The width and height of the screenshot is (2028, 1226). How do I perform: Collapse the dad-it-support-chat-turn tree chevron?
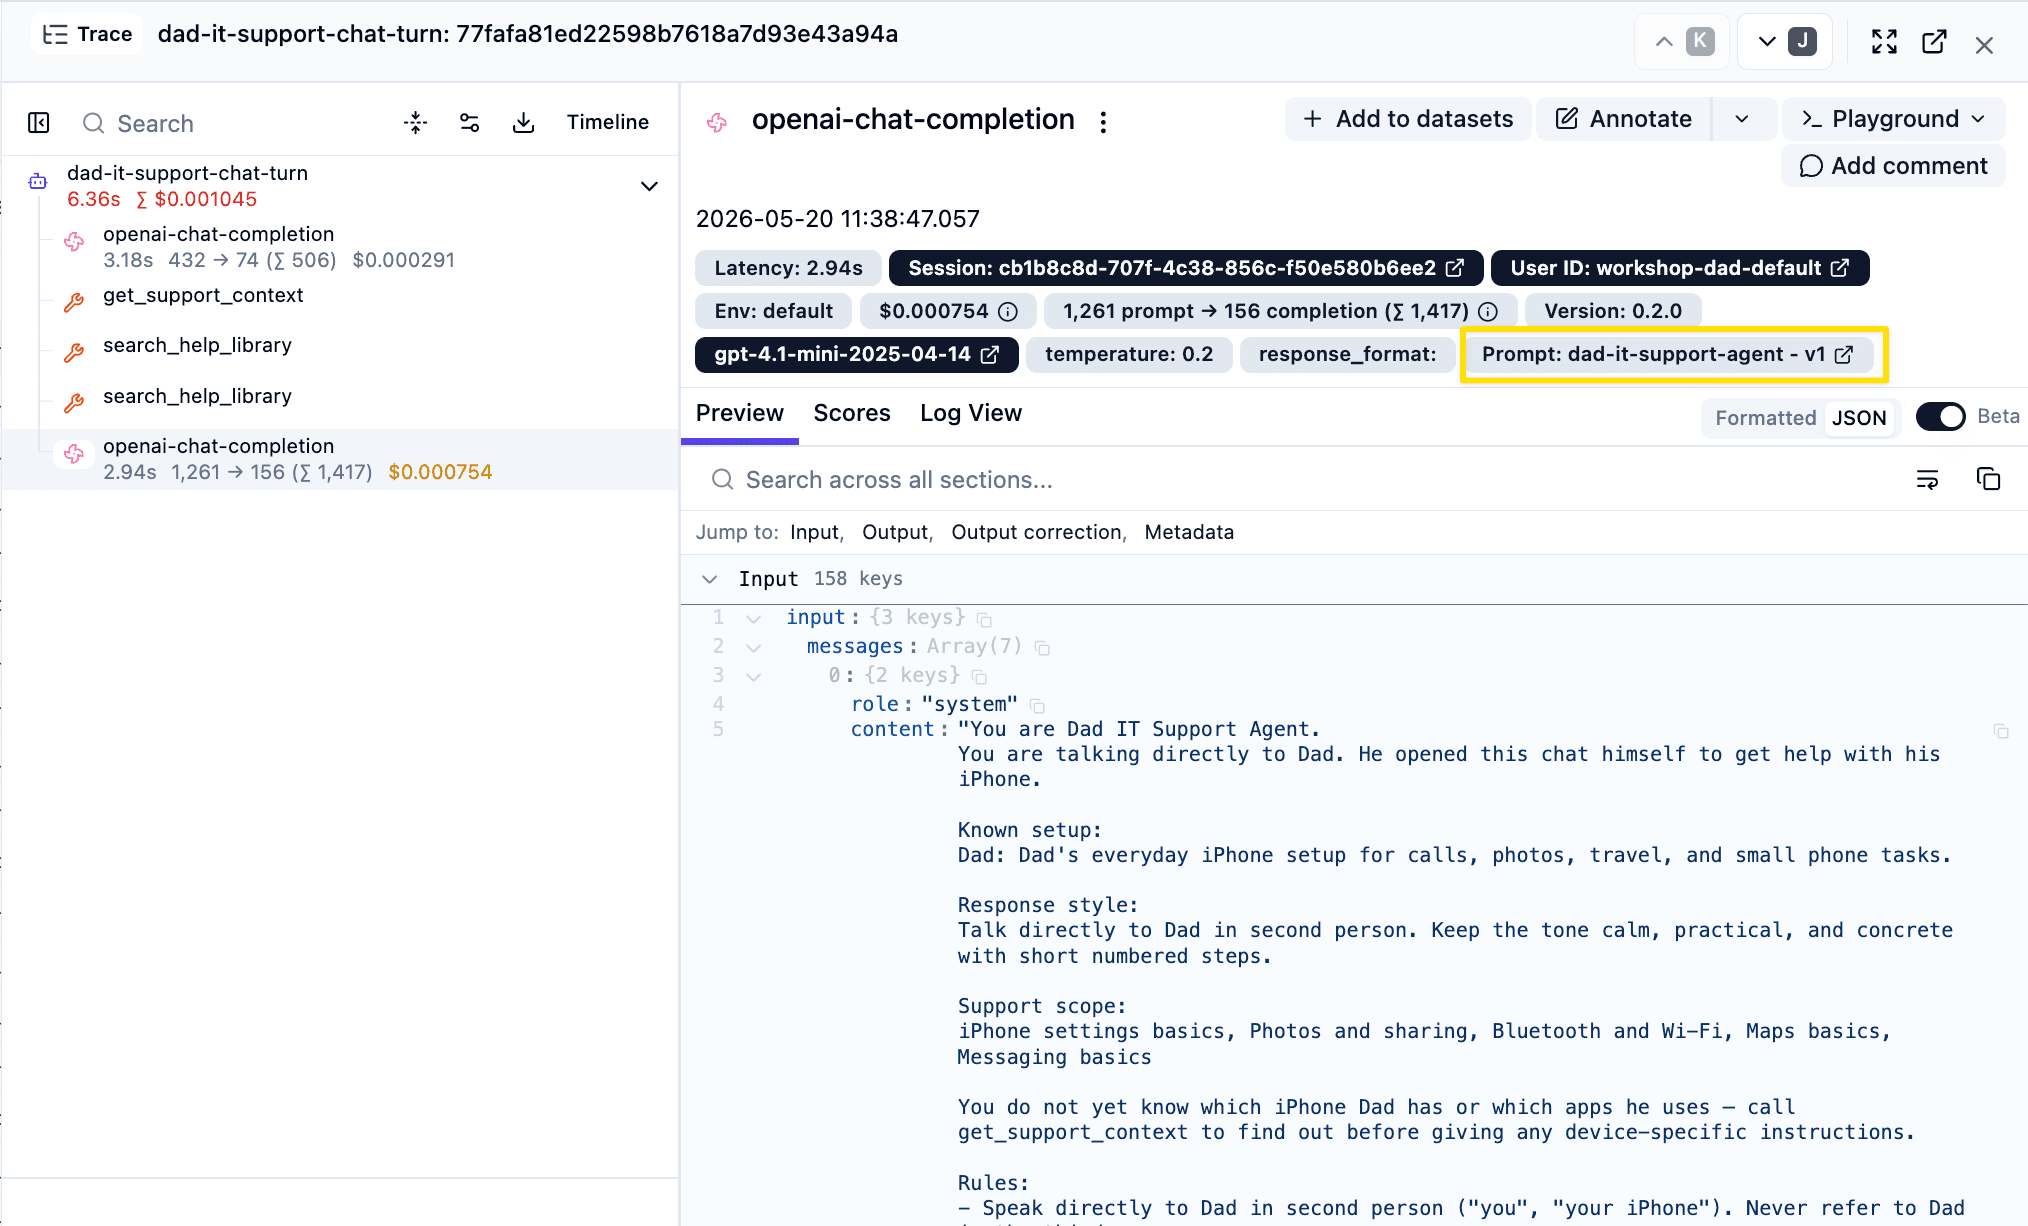click(649, 187)
